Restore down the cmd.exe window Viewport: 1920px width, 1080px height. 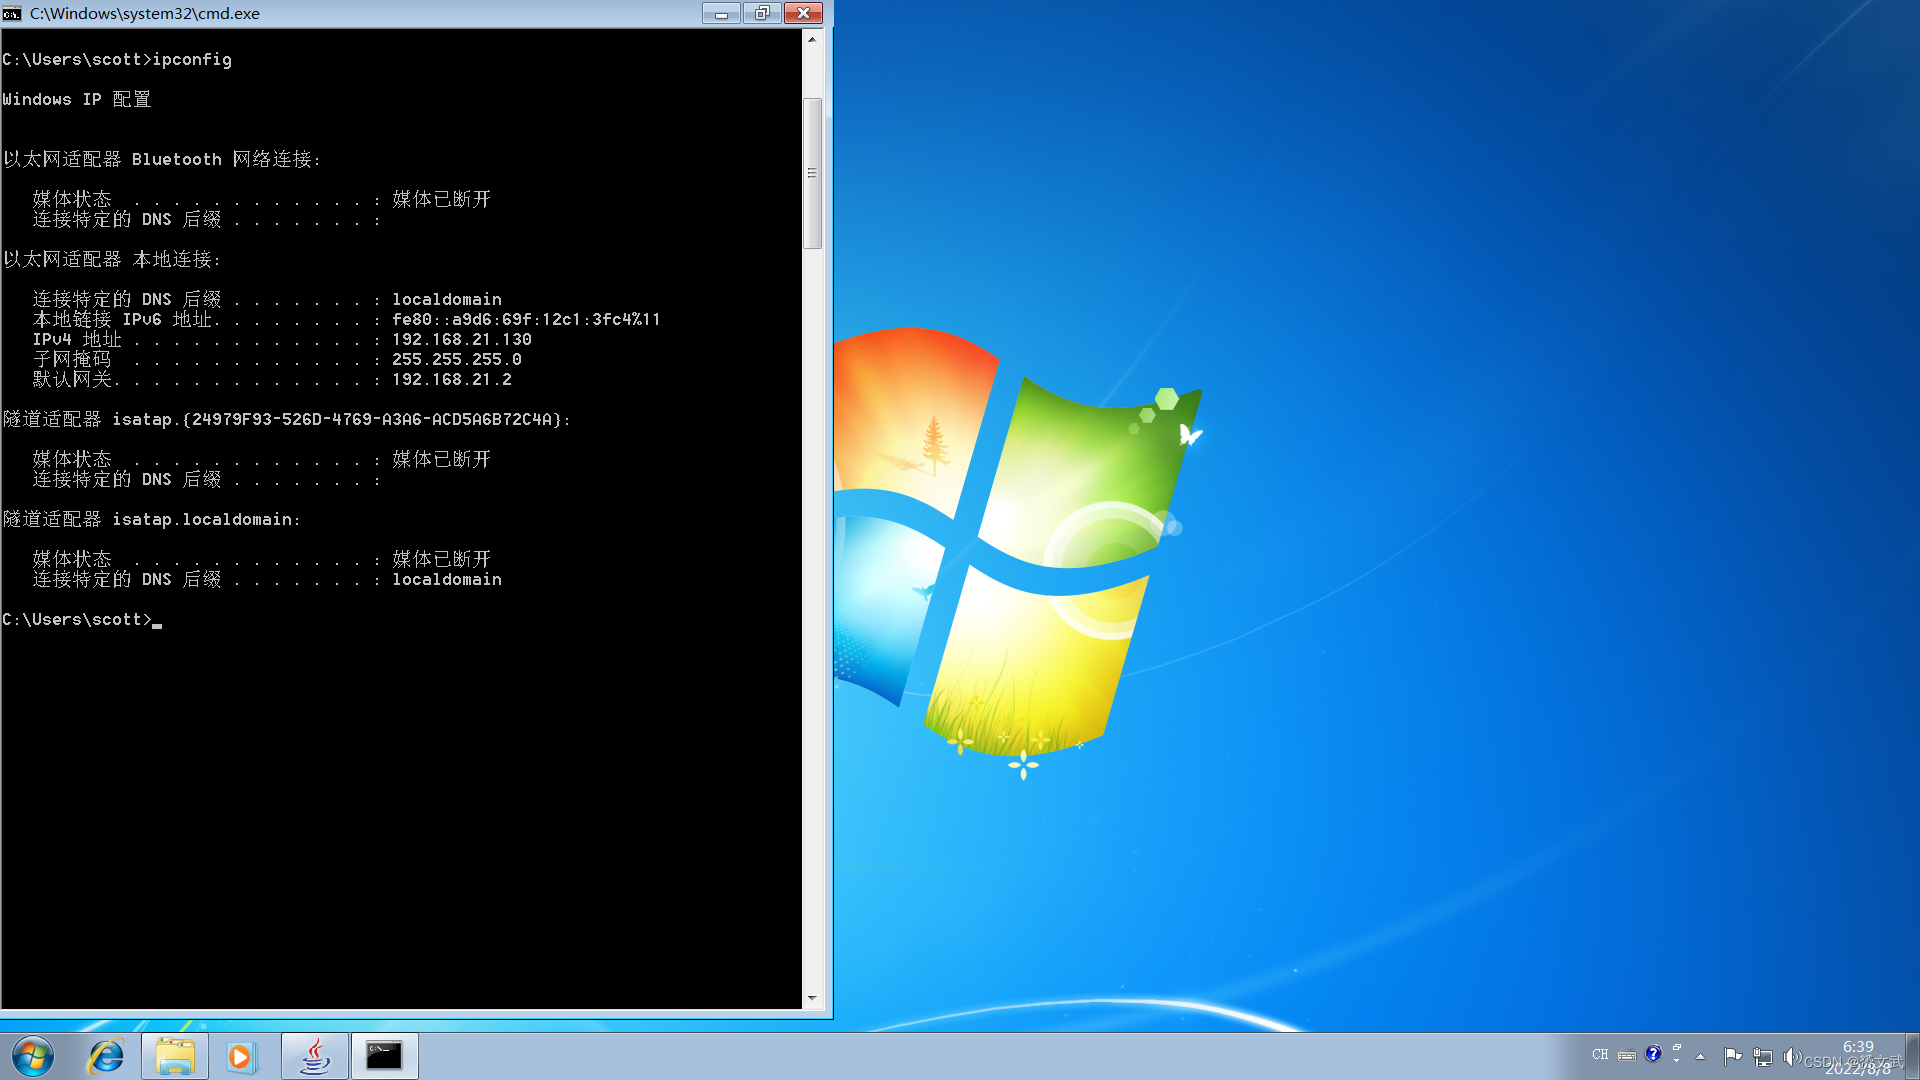pos(762,13)
